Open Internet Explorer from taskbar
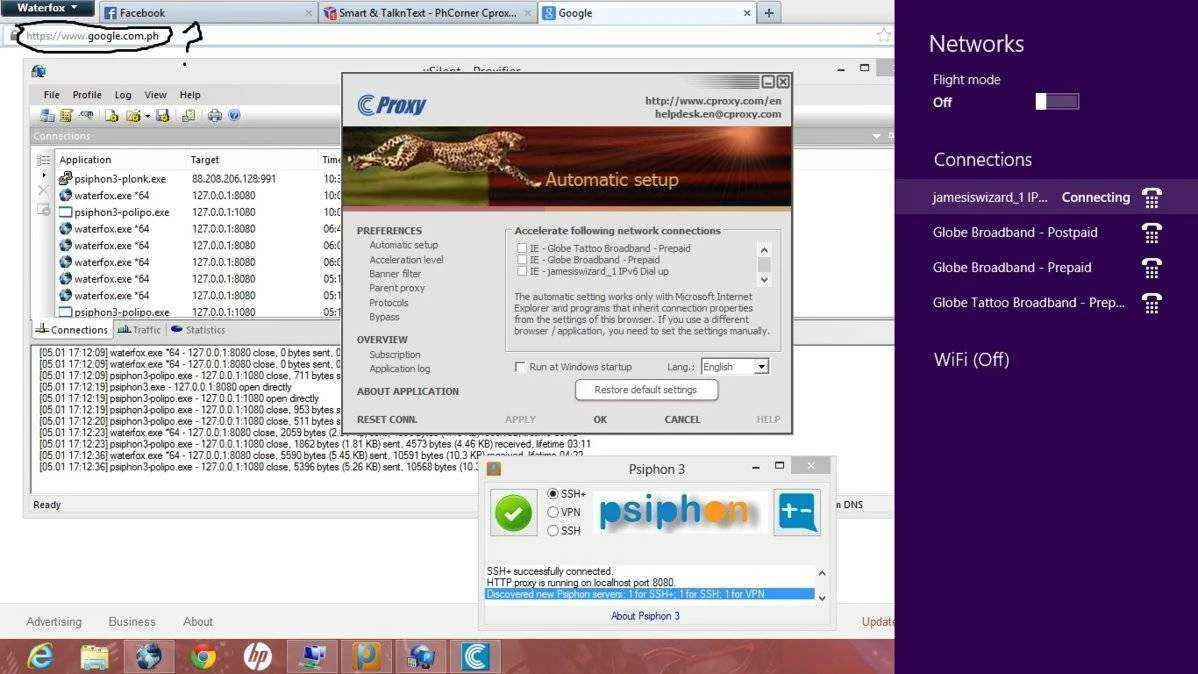1198x674 pixels. tap(39, 656)
